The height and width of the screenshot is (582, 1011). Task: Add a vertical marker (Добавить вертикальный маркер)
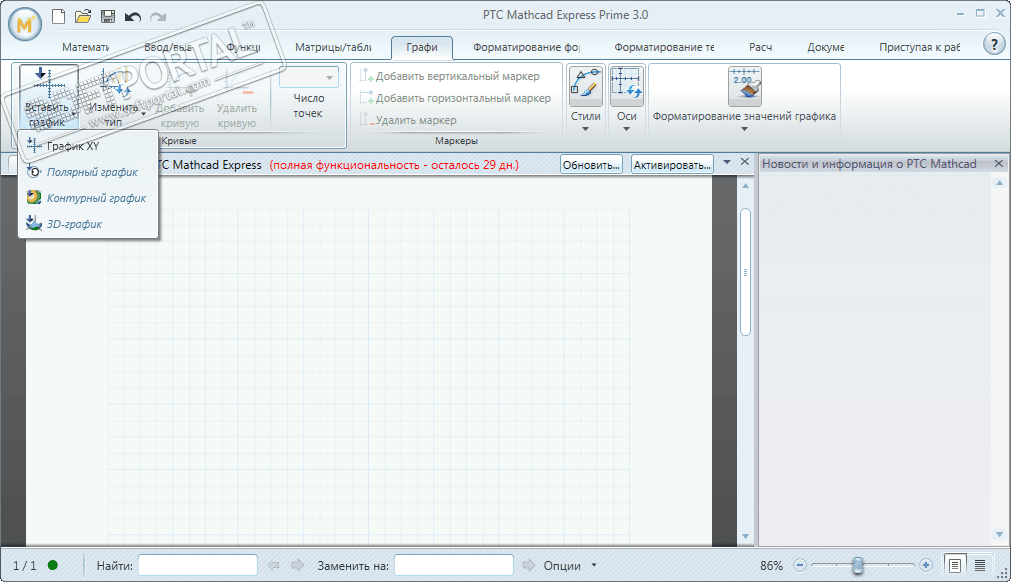449,76
